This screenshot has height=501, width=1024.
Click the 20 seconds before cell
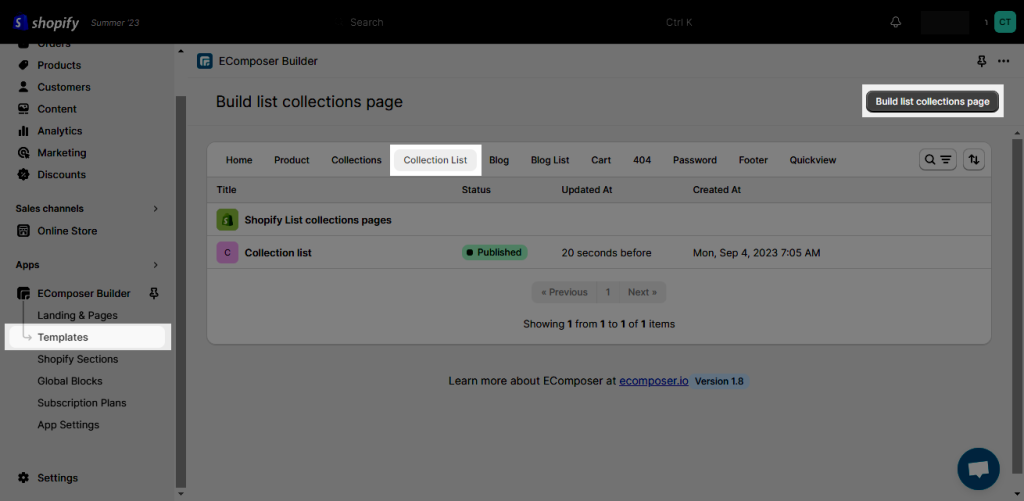(607, 253)
